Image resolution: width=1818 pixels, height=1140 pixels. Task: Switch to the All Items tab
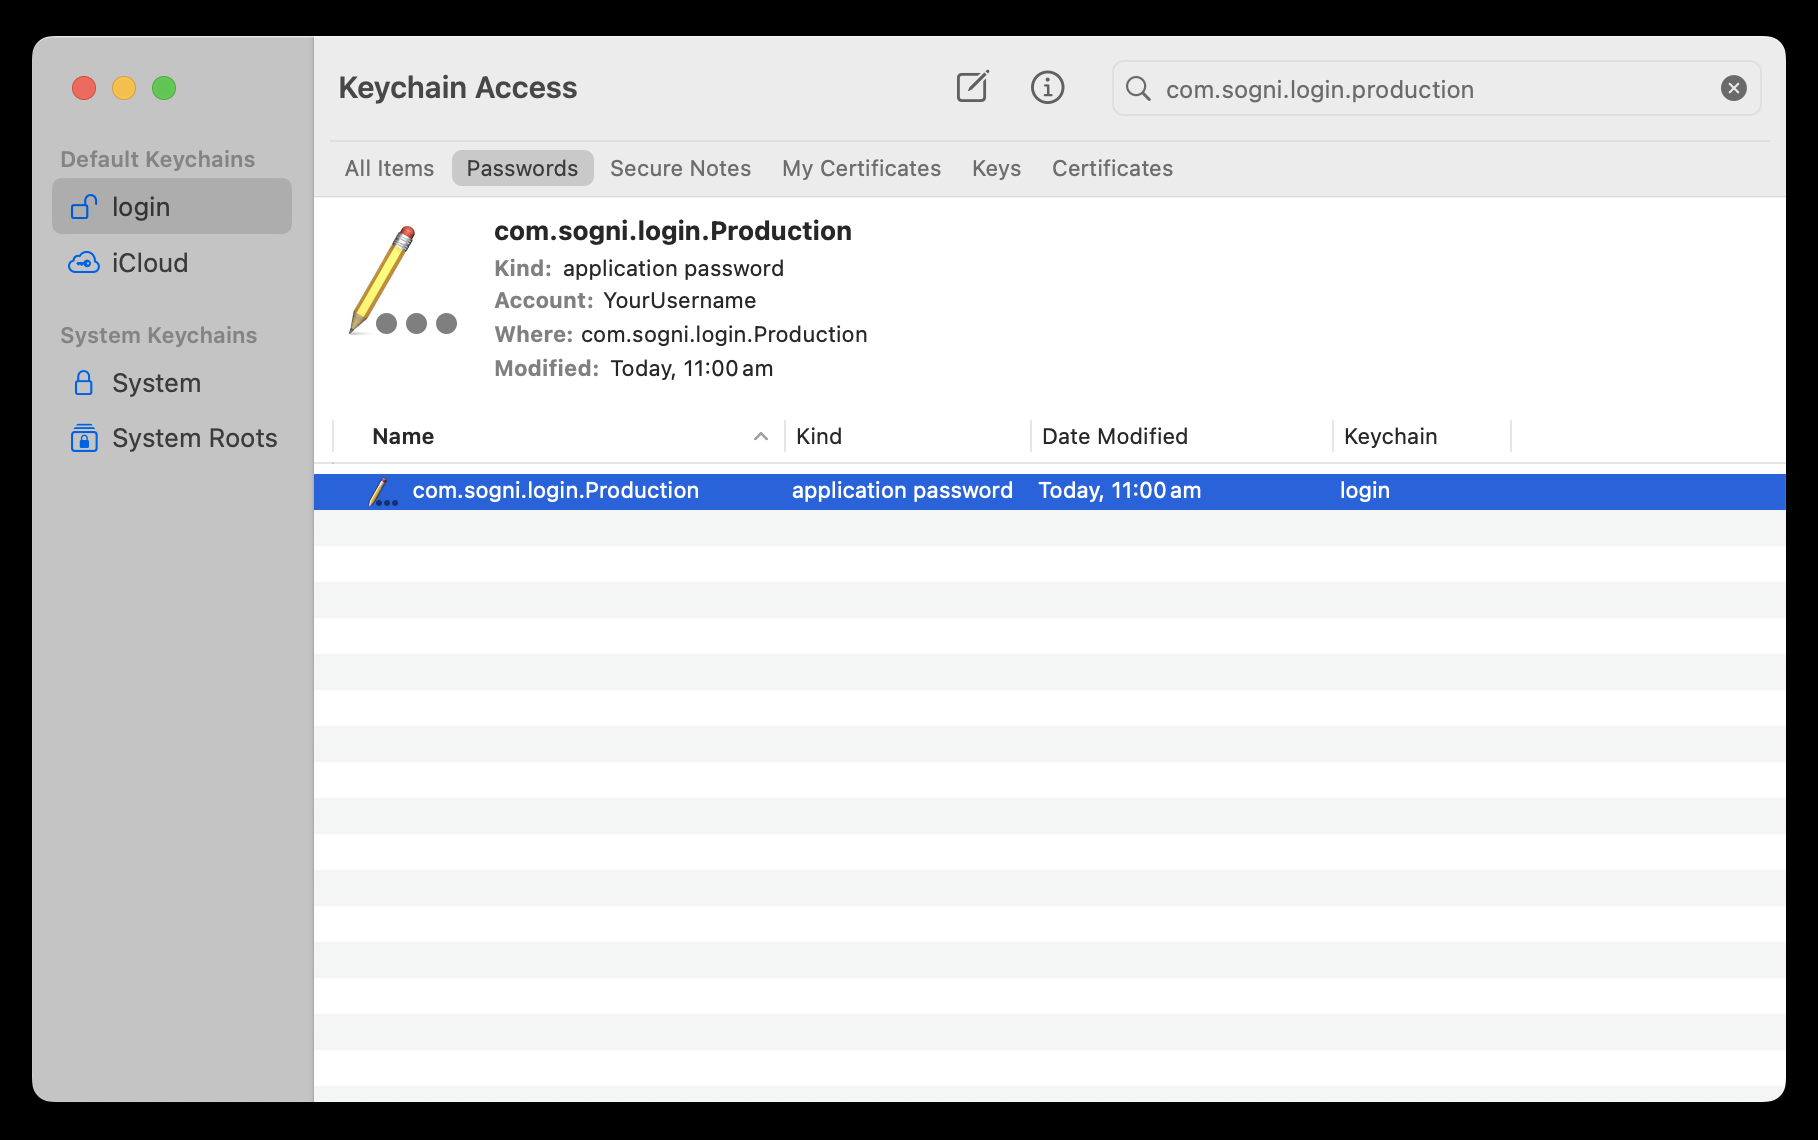389,168
